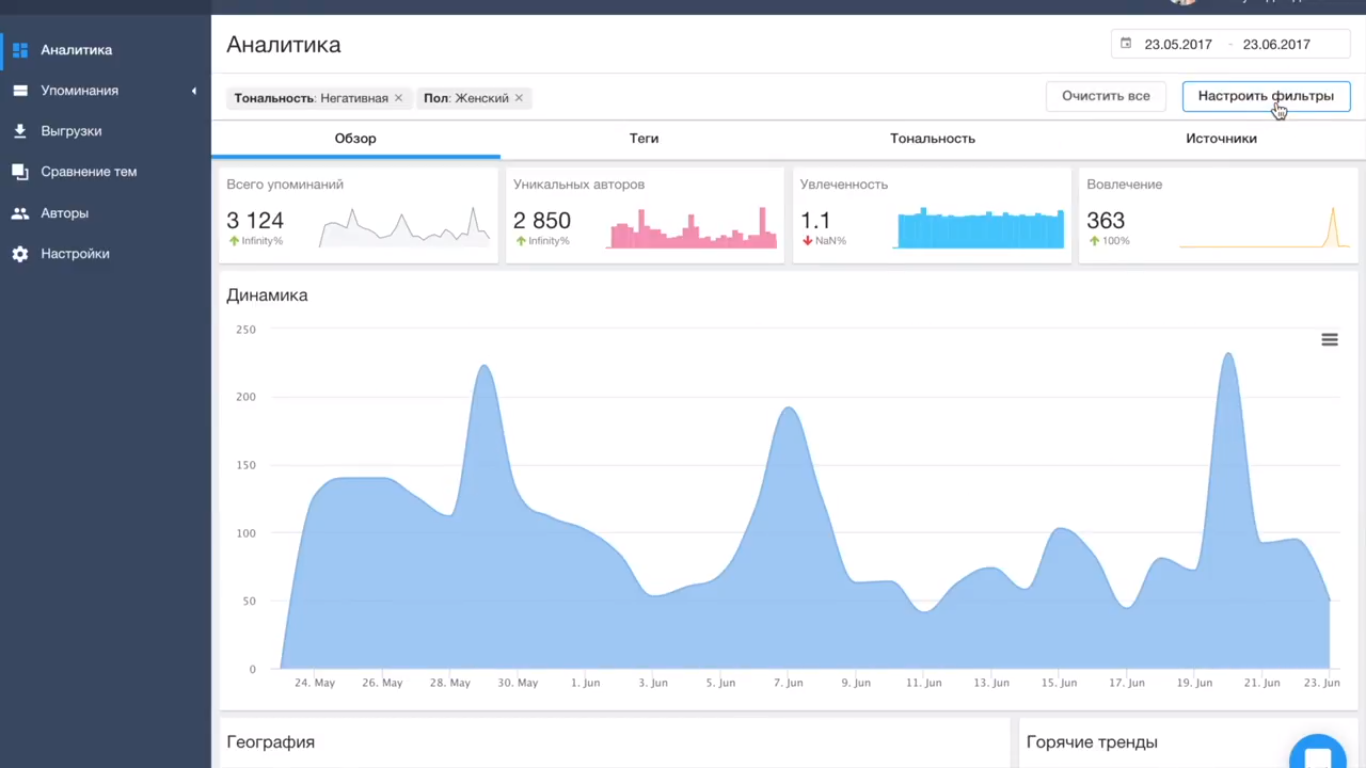Open the Источники tab
Image resolution: width=1366 pixels, height=768 pixels.
(1221, 139)
